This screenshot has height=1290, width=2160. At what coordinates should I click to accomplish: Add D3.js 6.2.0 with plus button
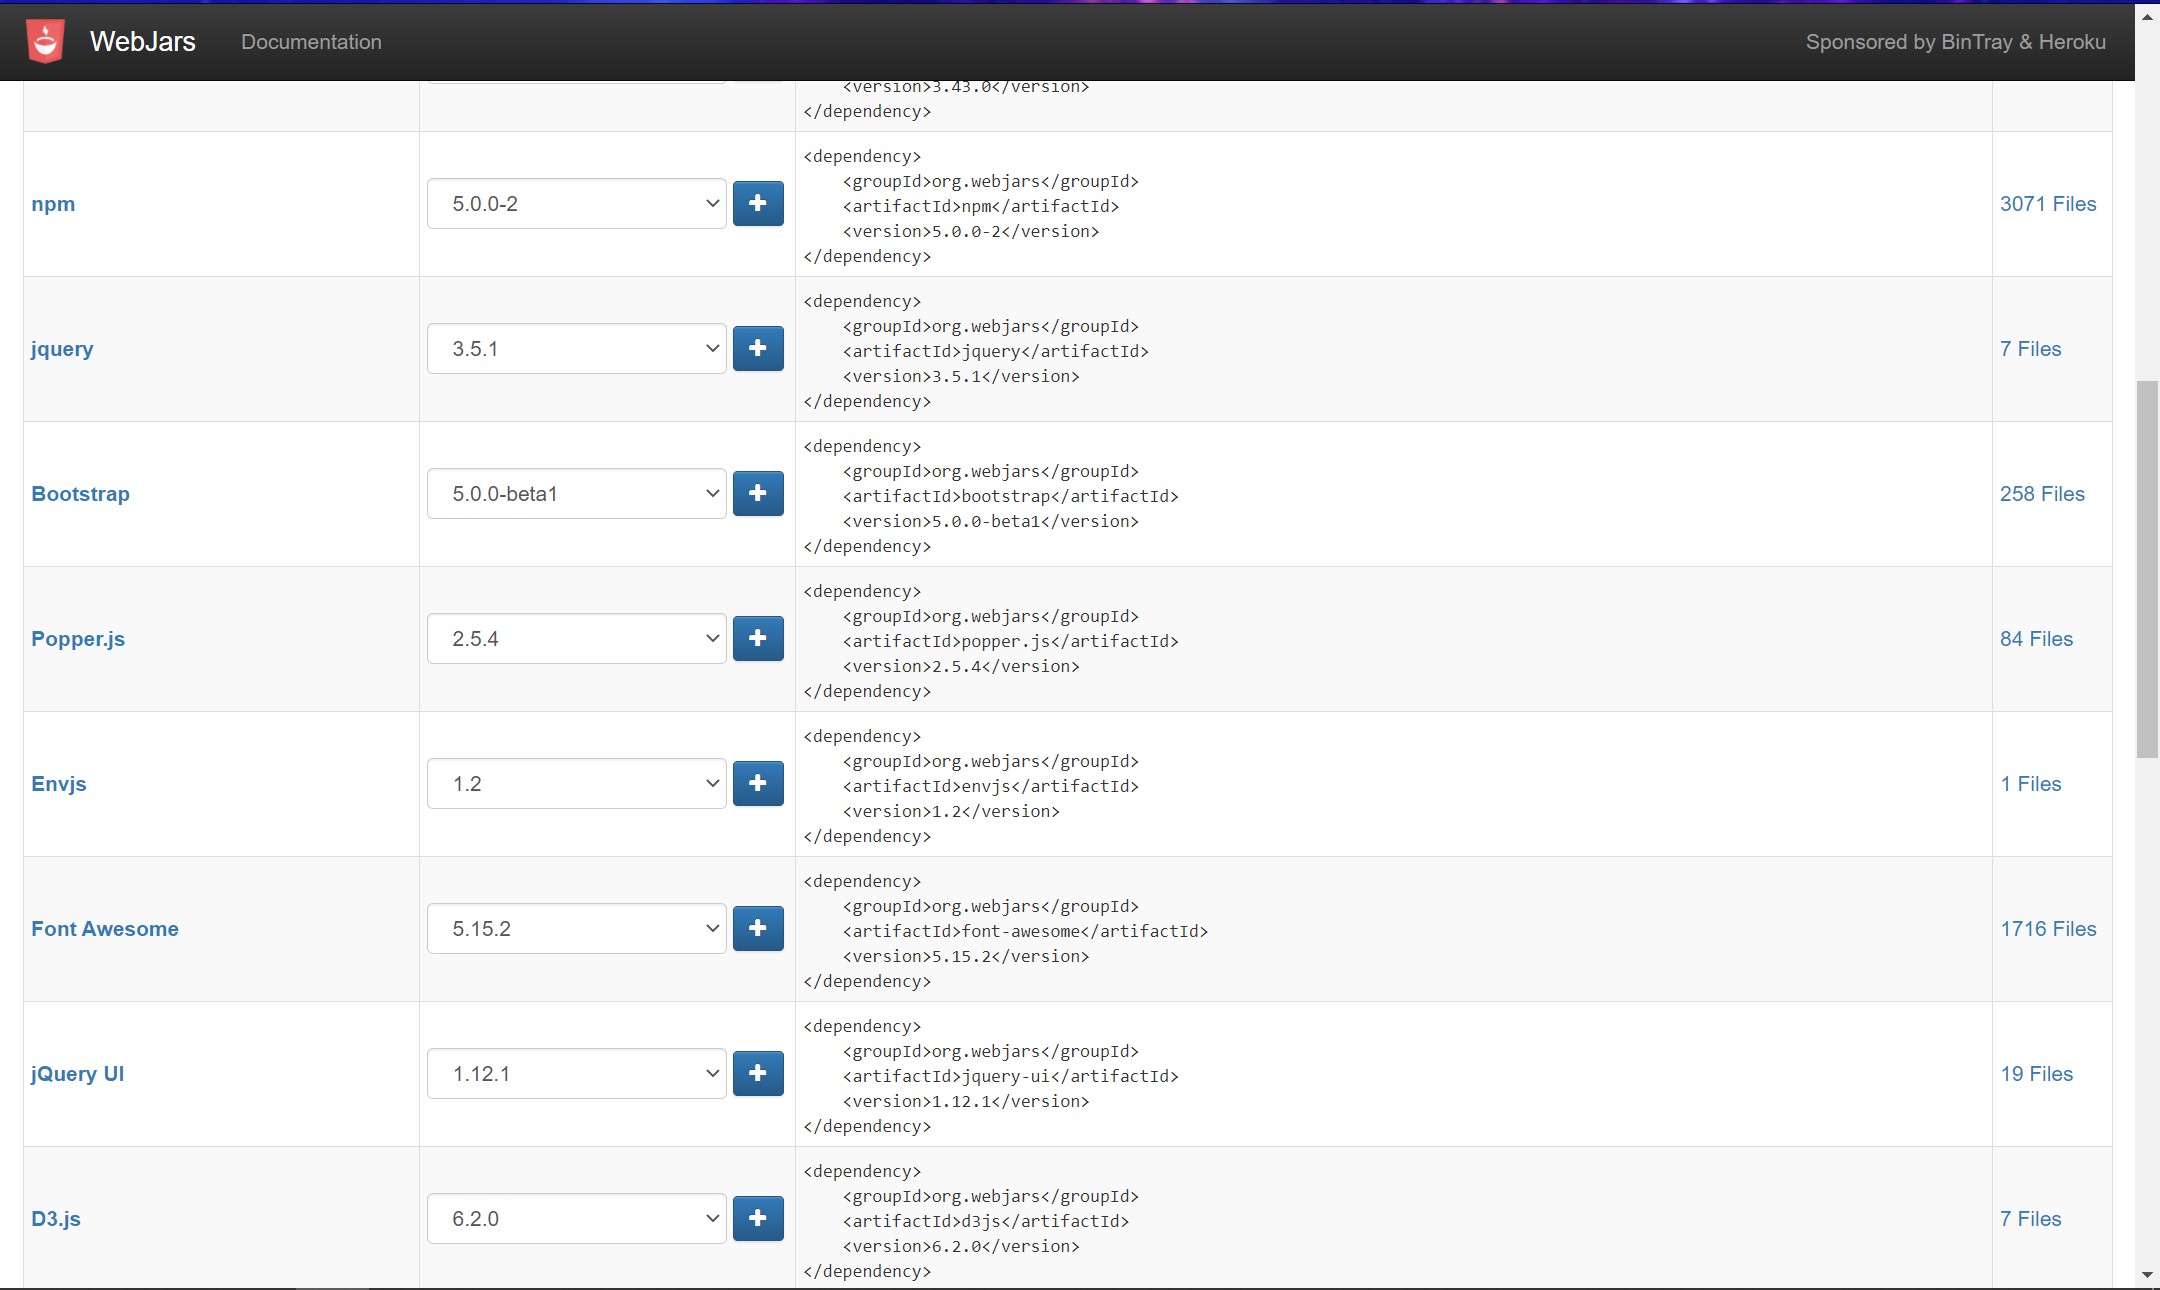click(x=758, y=1218)
